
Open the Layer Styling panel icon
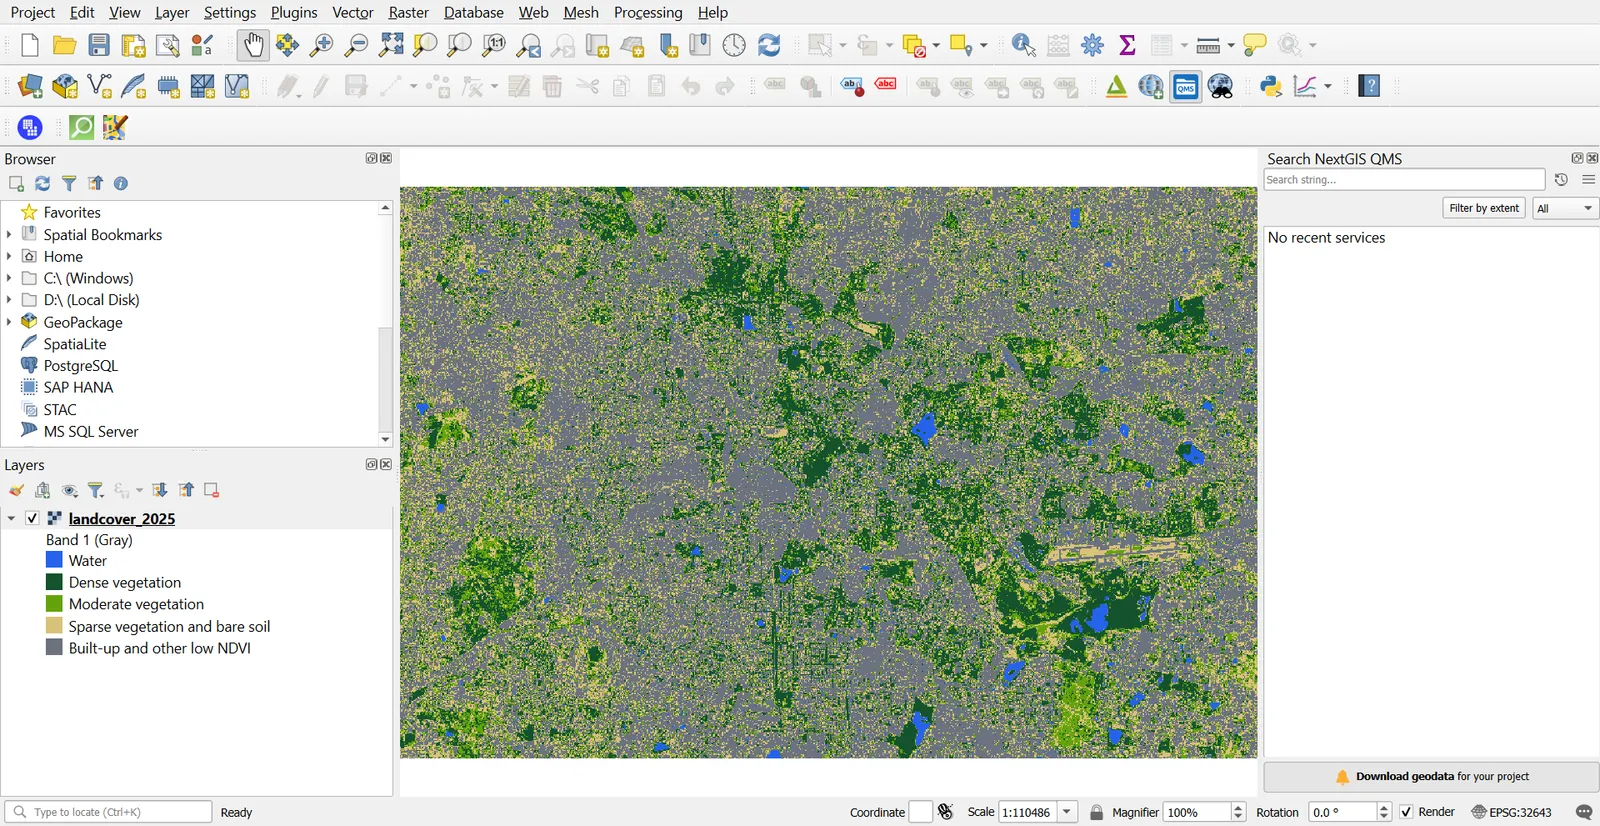pos(17,490)
